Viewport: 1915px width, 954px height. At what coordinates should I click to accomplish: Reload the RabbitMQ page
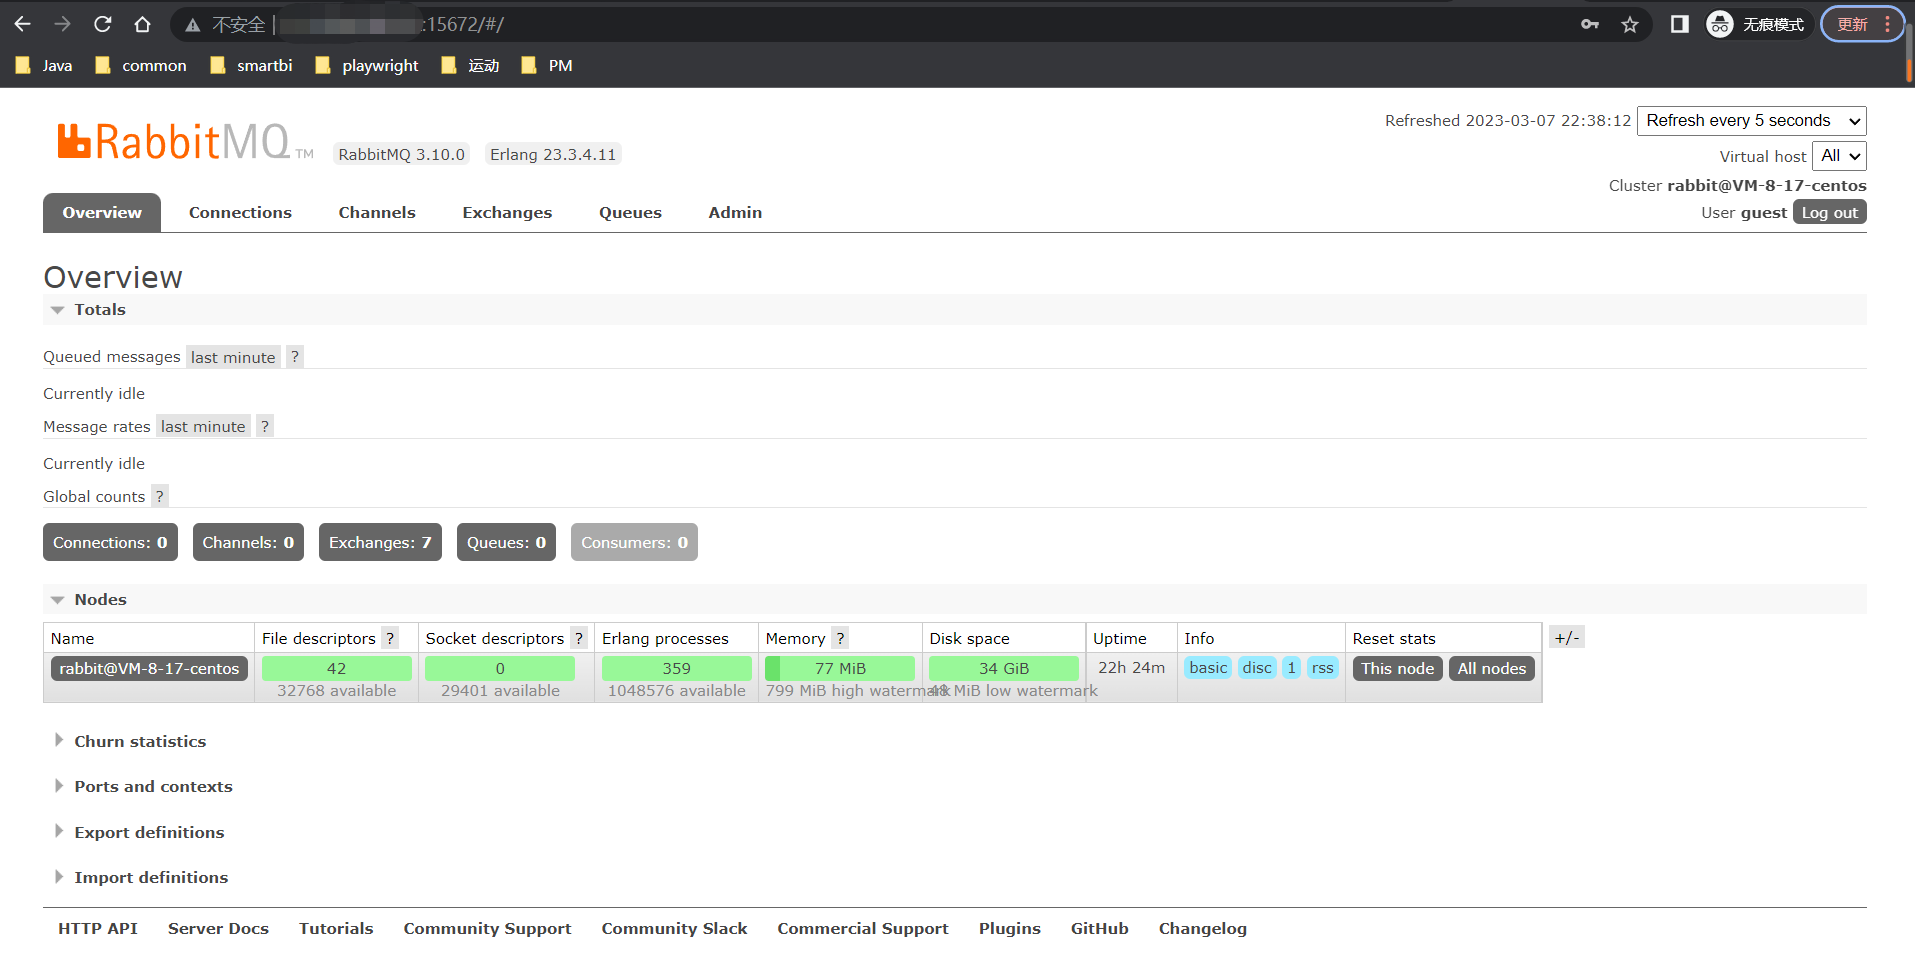tap(102, 24)
